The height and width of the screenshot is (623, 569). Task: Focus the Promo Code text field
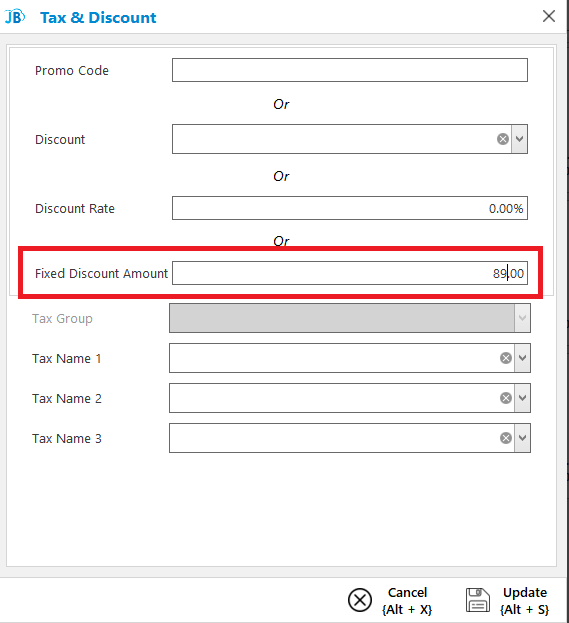350,70
